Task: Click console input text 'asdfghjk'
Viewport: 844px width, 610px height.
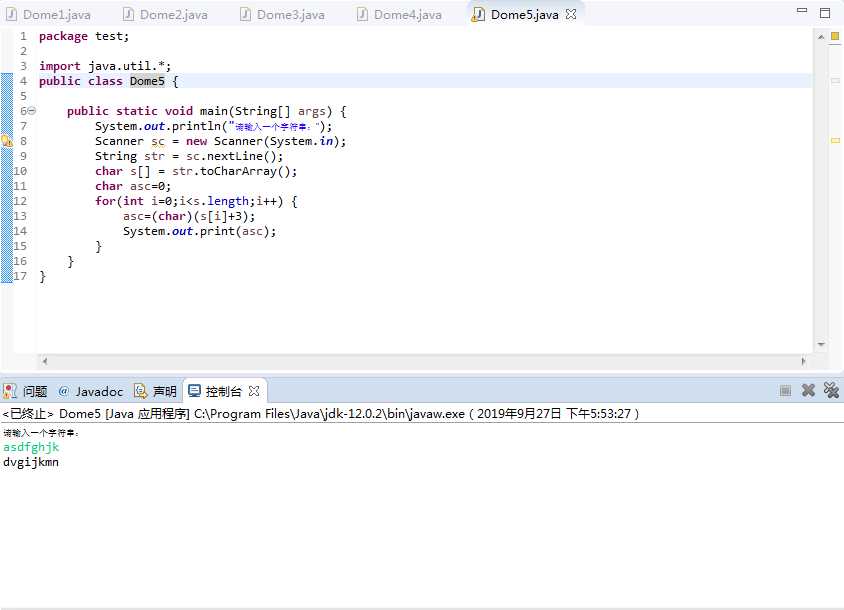Action: click(x=31, y=447)
